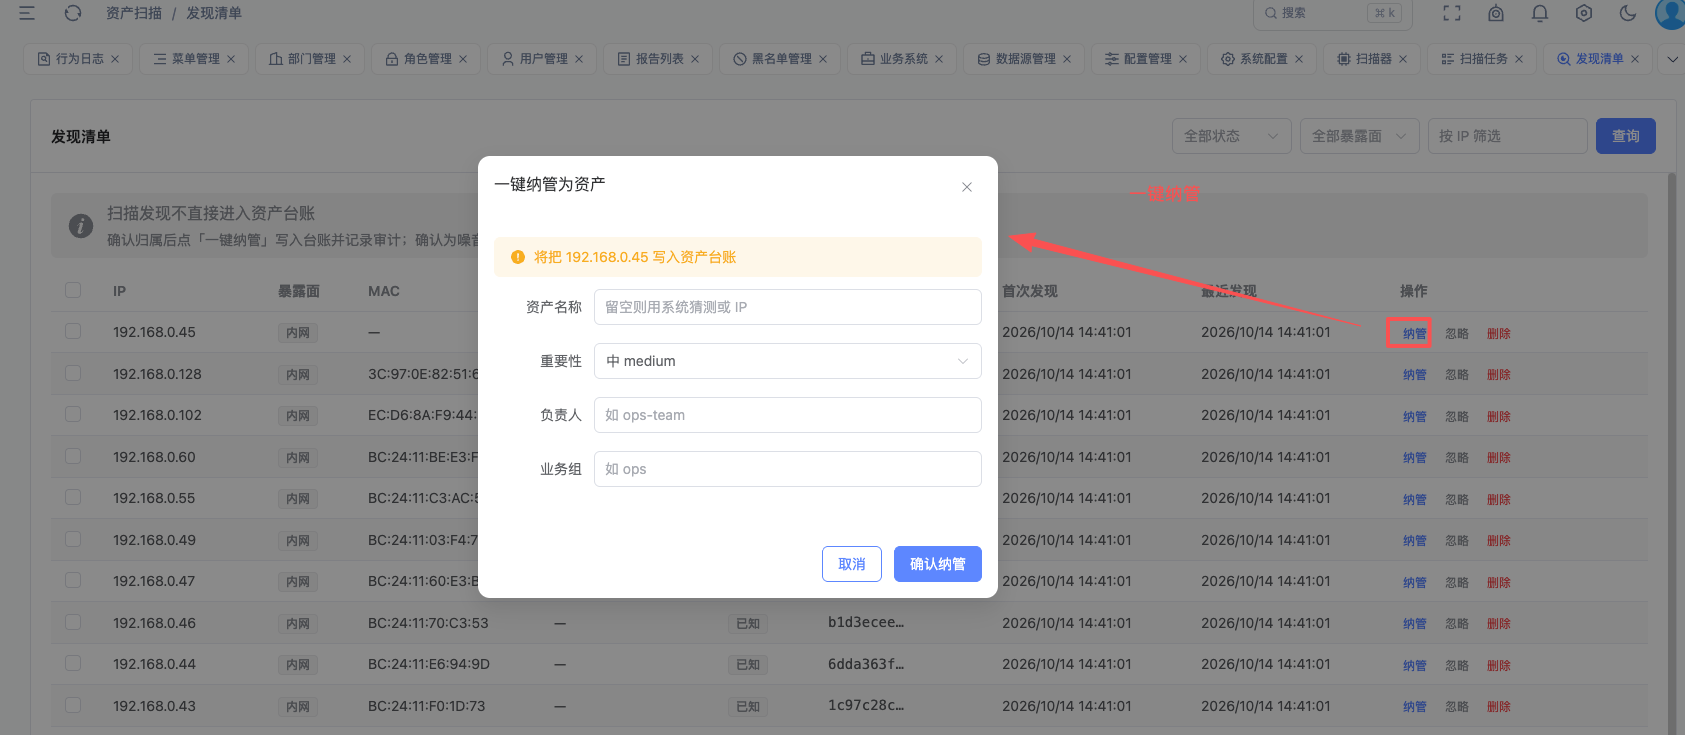Open the 重要性 dropdown showing 中 medium

click(788, 361)
